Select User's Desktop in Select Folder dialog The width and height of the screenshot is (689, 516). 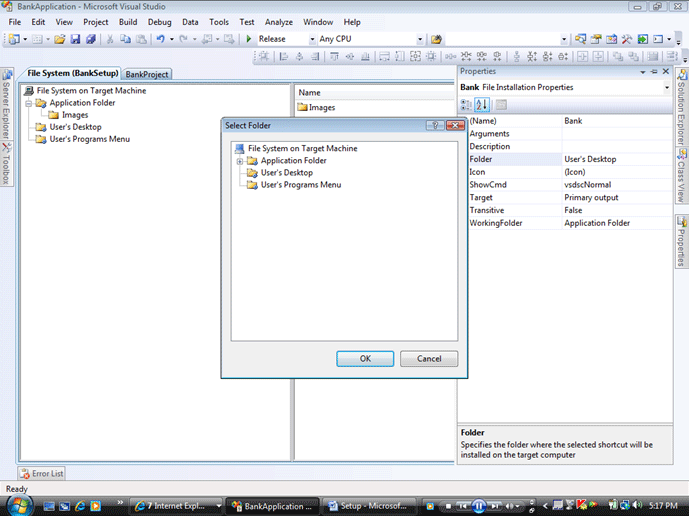286,173
